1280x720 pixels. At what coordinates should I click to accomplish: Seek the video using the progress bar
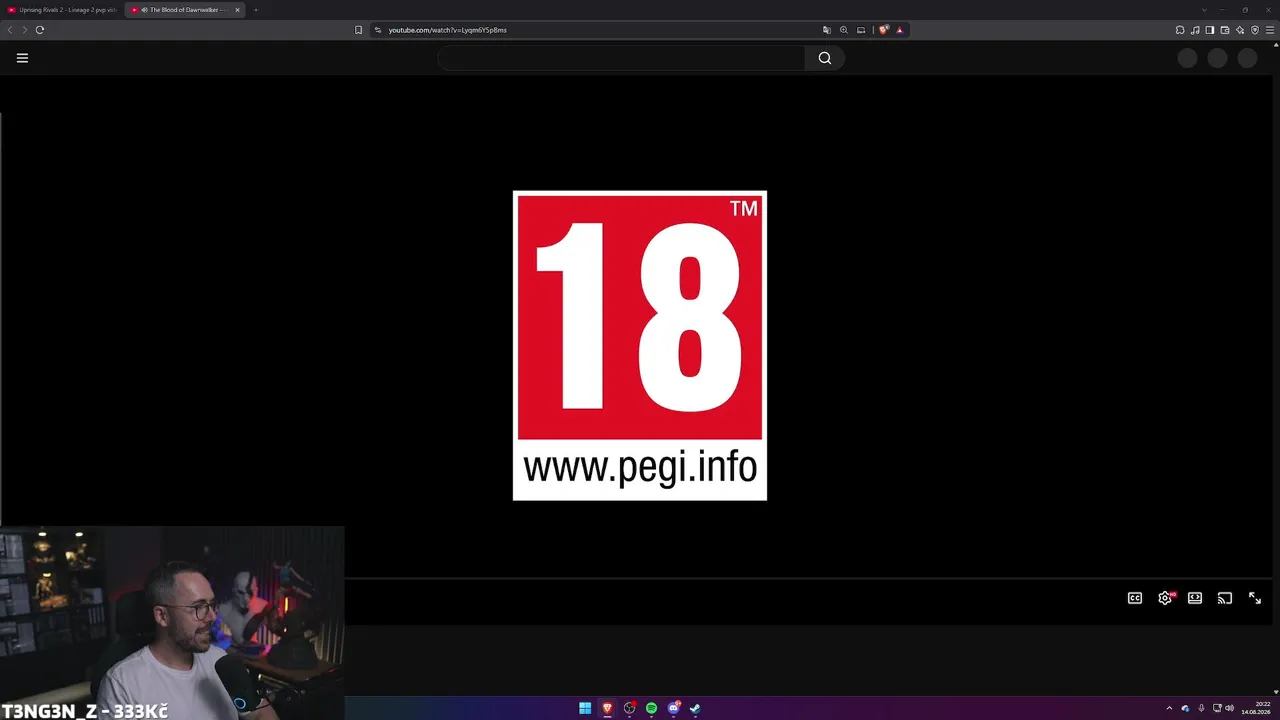[807, 578]
